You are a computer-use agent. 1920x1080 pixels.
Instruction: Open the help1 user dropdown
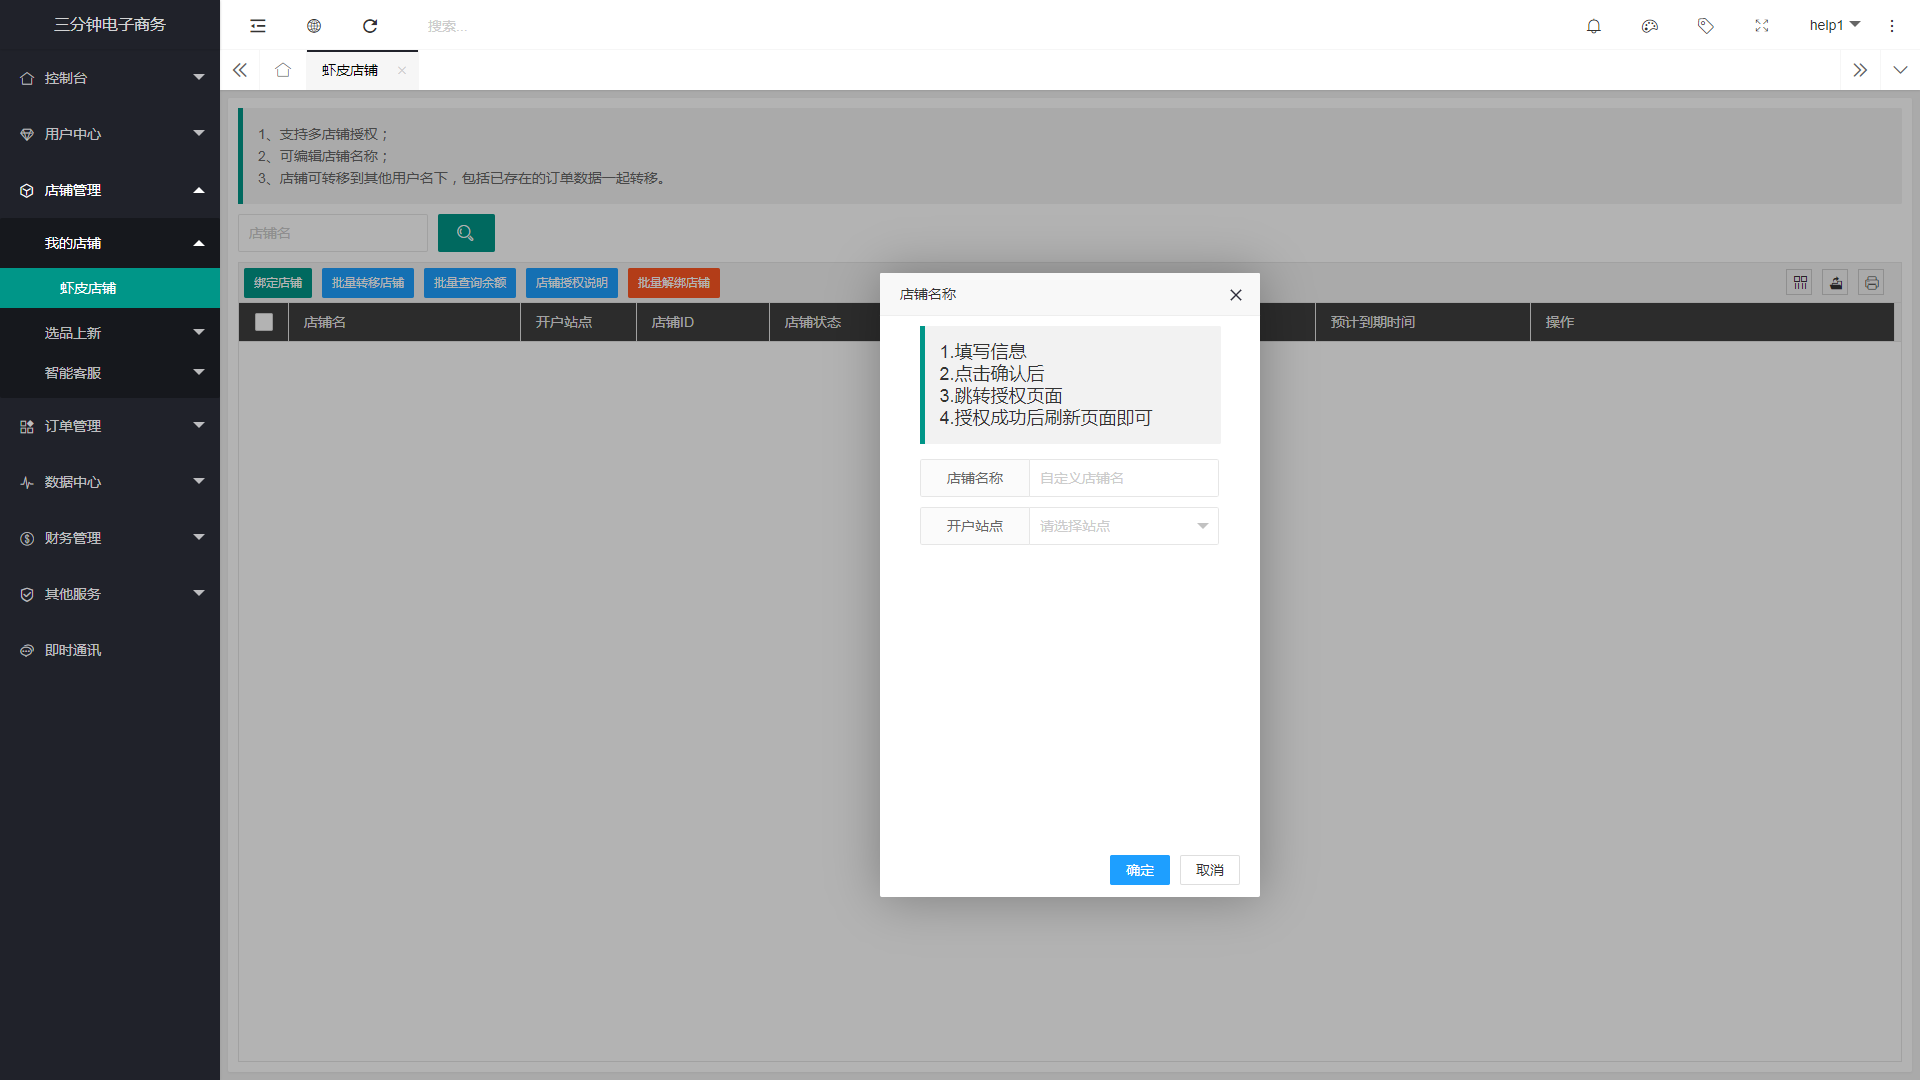click(1834, 25)
